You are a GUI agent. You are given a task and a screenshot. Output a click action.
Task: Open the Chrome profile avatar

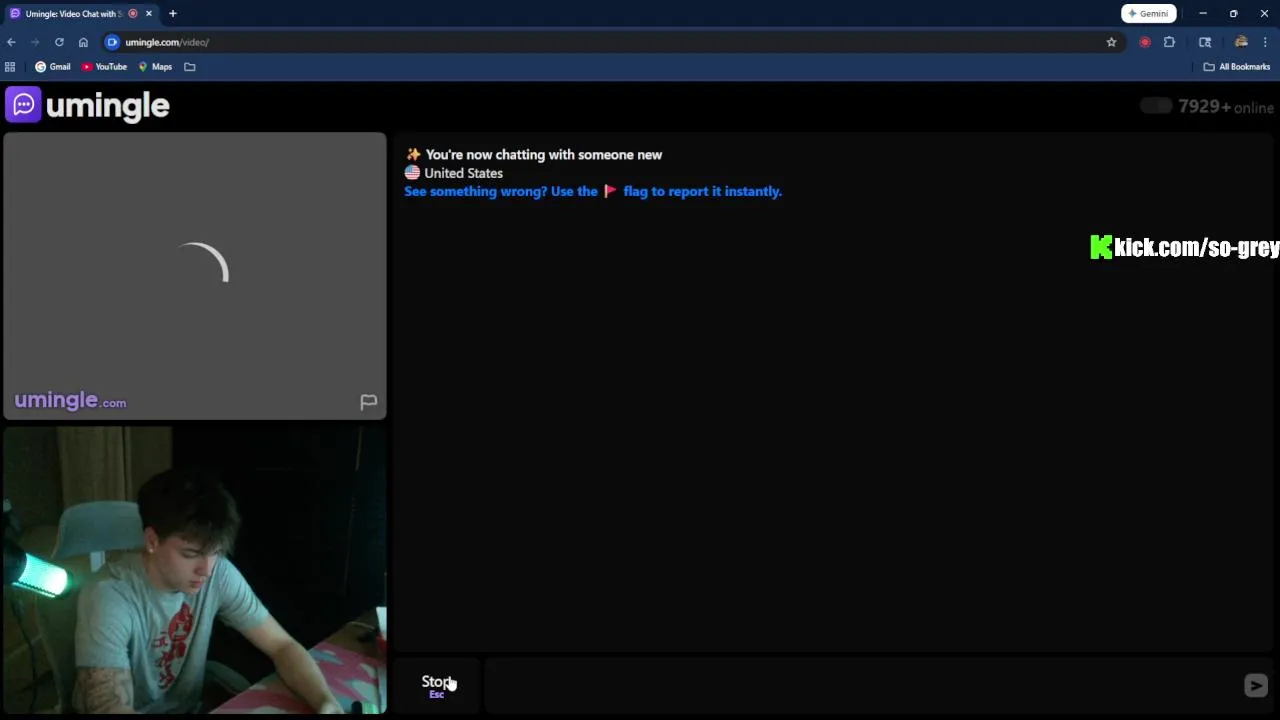tap(1241, 42)
